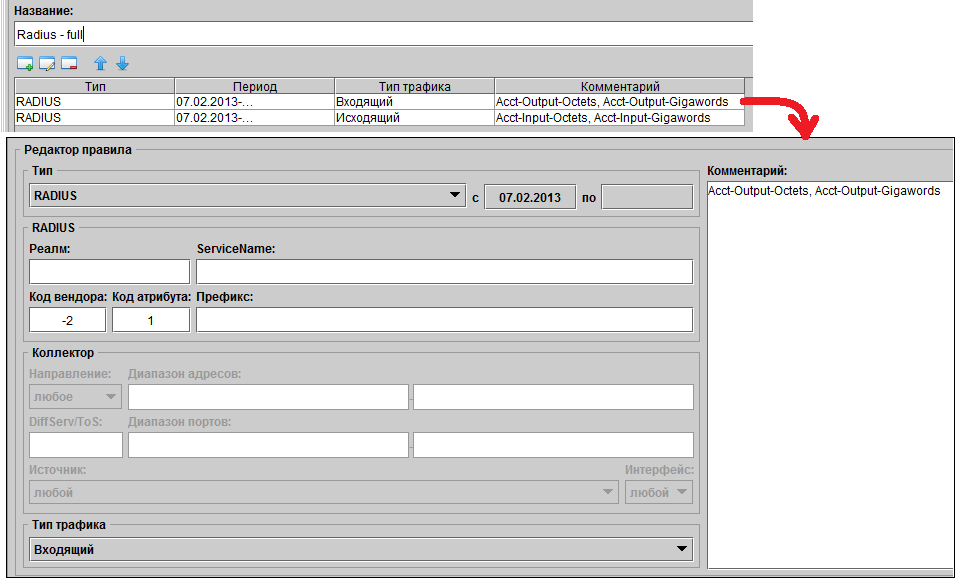The image size is (964, 587).
Task: Click into the ServiceName field
Action: pyautogui.click(x=444, y=272)
